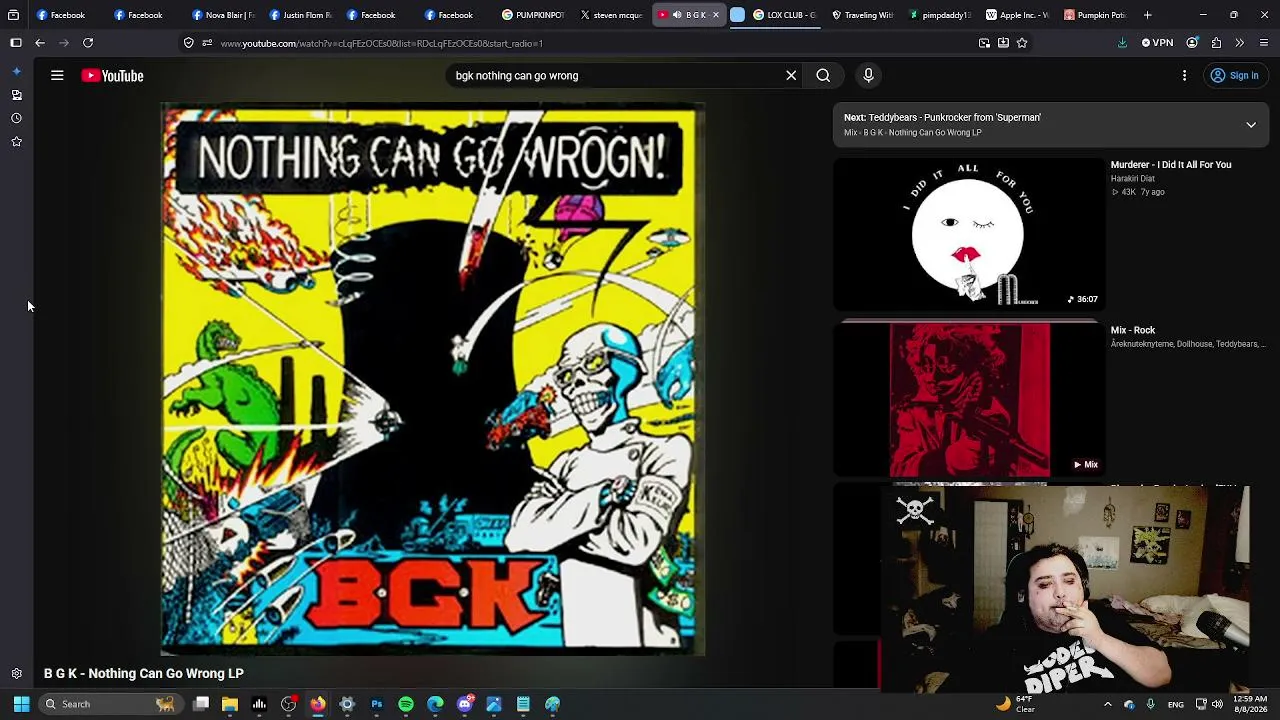Click the browser forward arrow
Screen dimensions: 1280x720
pyautogui.click(x=64, y=43)
